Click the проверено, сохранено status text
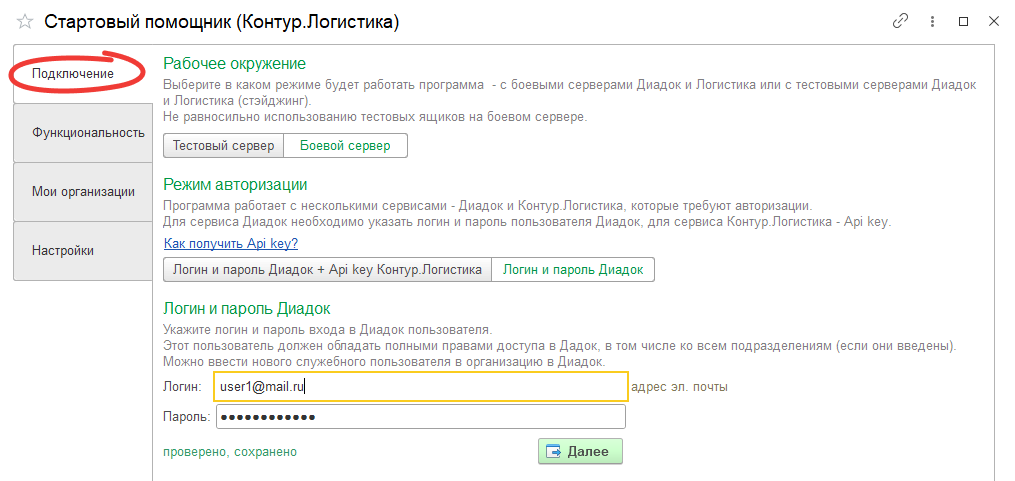The image size is (1015, 481). [230, 452]
